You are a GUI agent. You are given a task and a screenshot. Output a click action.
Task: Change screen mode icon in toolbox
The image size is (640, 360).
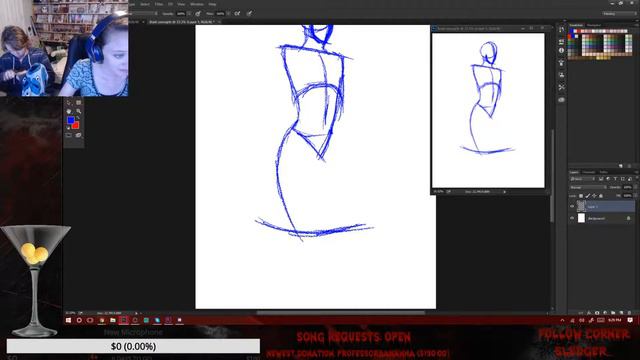(78, 135)
